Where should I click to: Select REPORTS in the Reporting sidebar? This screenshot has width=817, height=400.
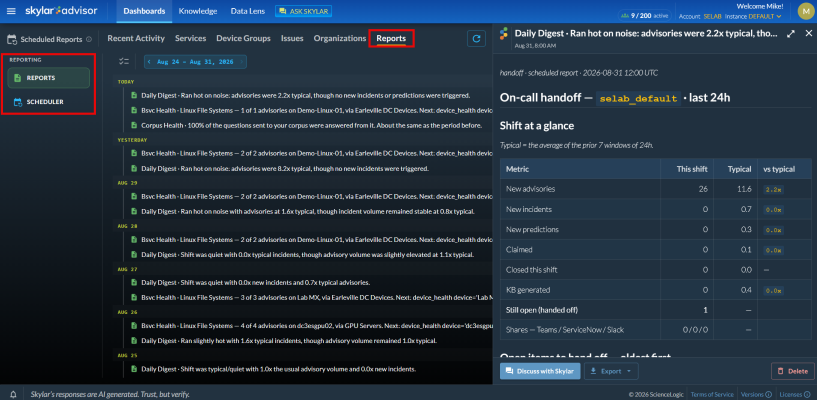(x=48, y=78)
